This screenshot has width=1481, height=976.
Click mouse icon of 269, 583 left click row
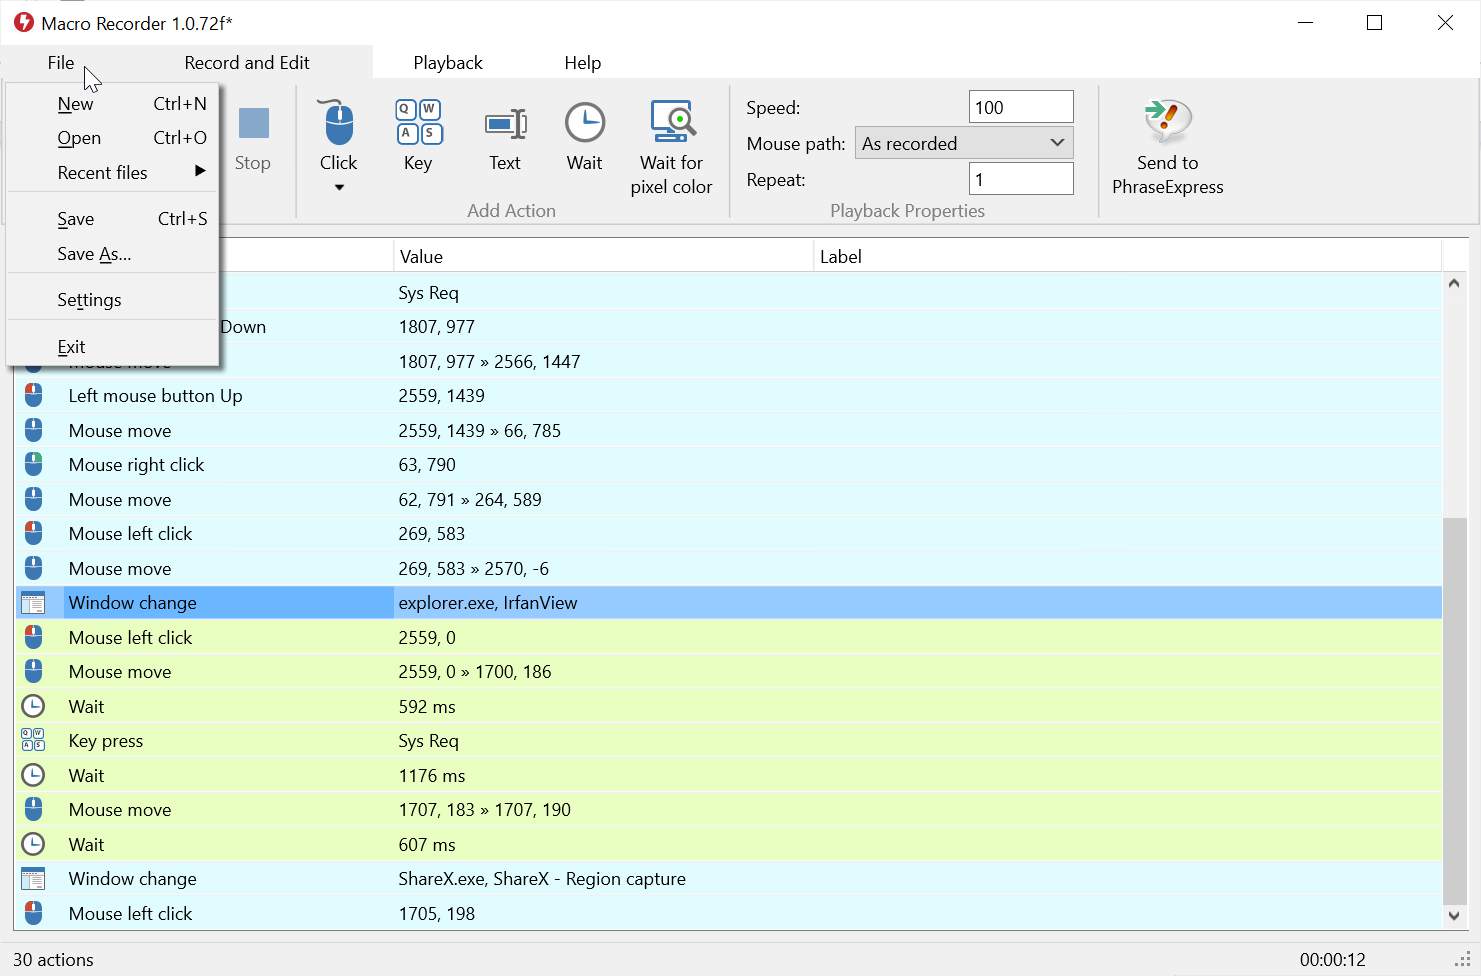33,534
